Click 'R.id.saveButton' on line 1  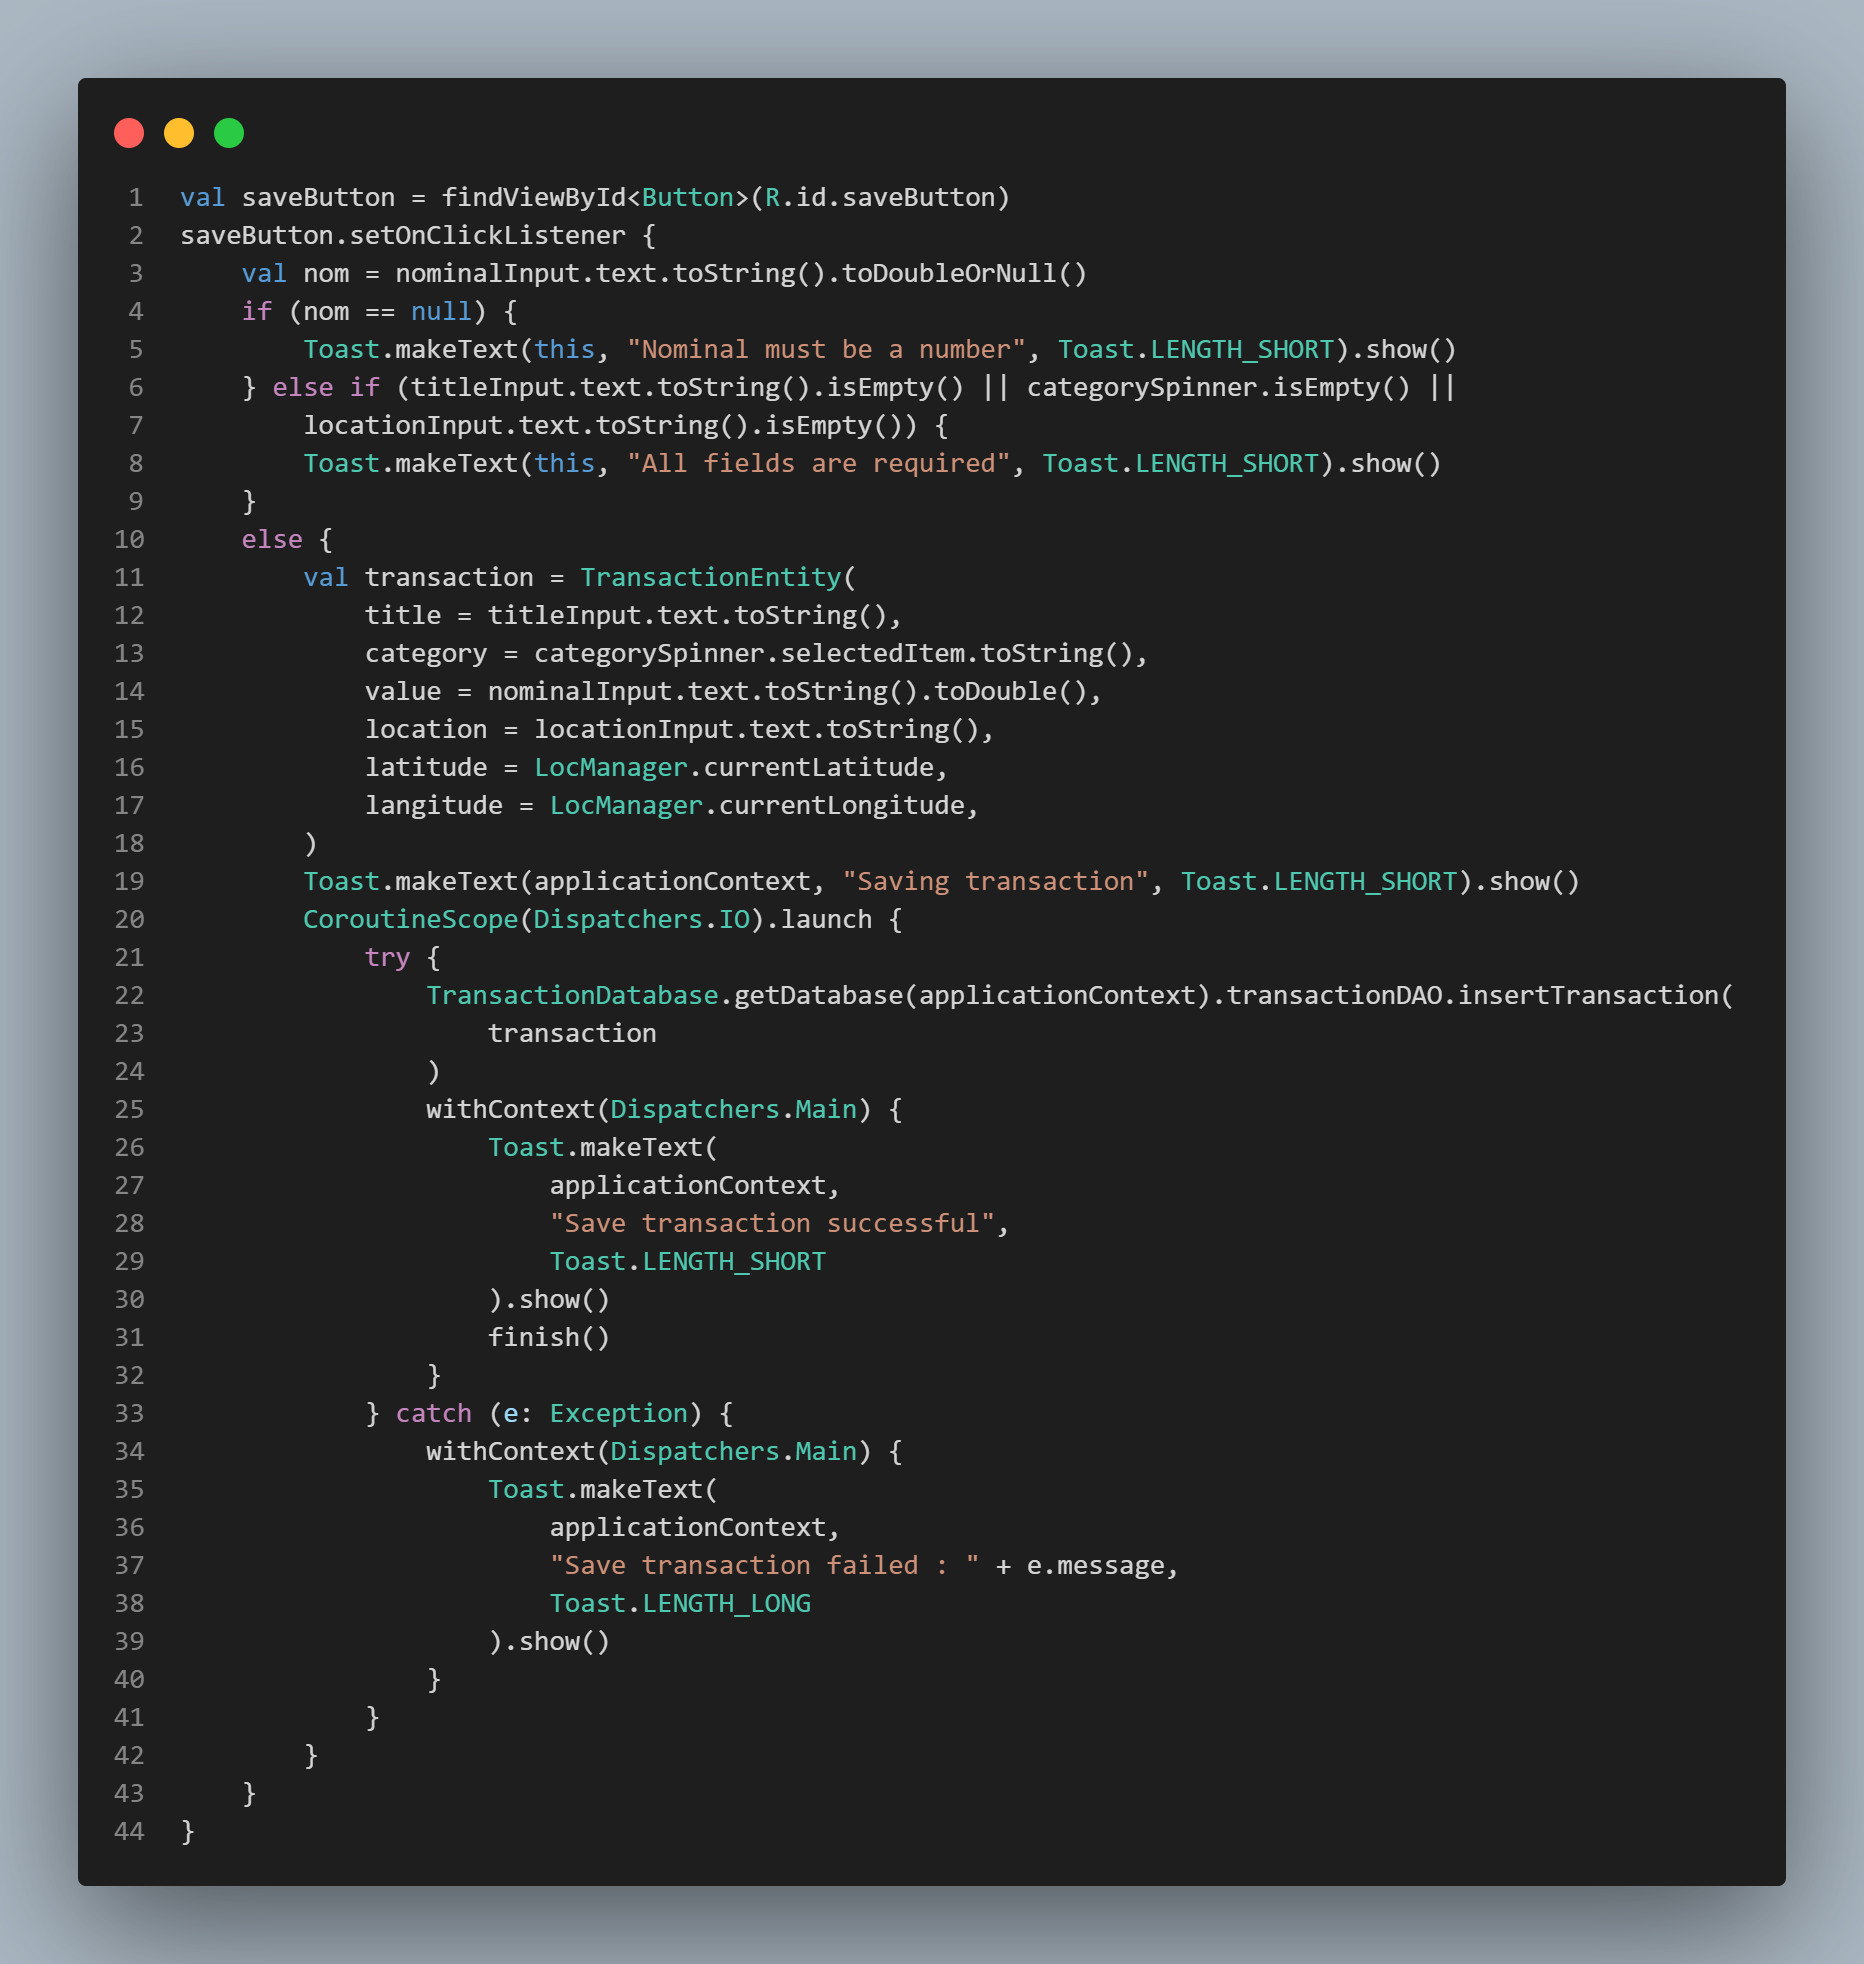pos(880,198)
